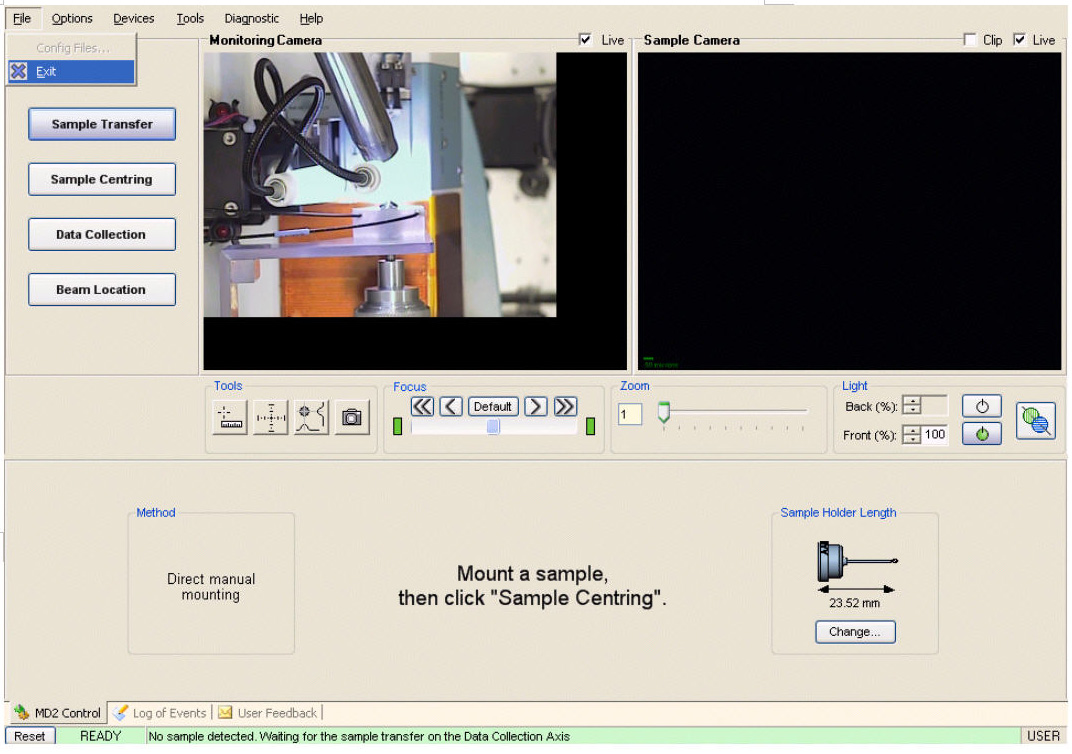Screen dimensions: 1072x754
Task: Click the fast focus backward double-arrow
Action: [x=422, y=406]
